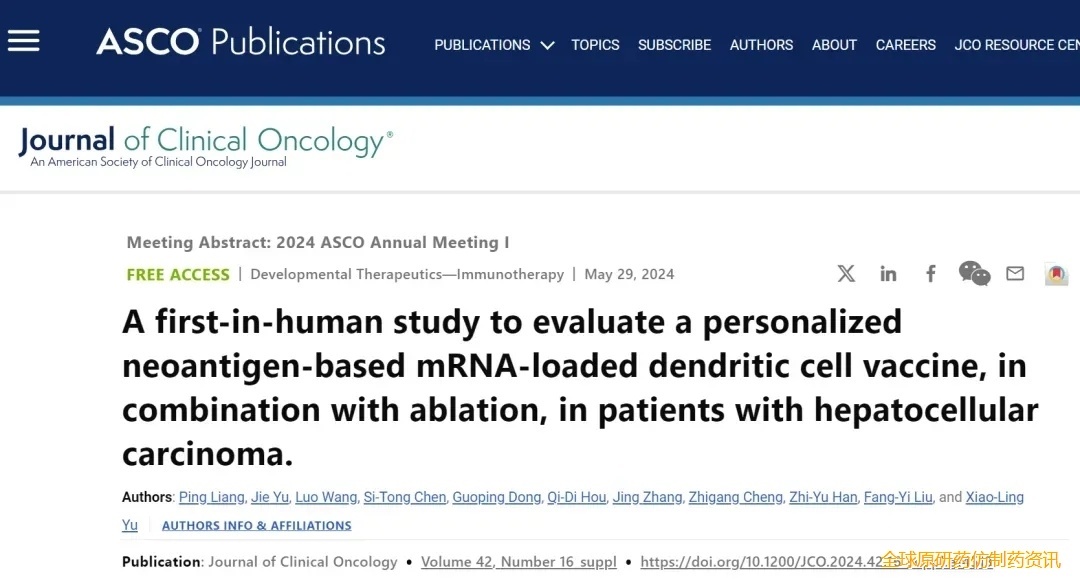The height and width of the screenshot is (579, 1080).
Task: Share article via WeChat
Action: 974,273
